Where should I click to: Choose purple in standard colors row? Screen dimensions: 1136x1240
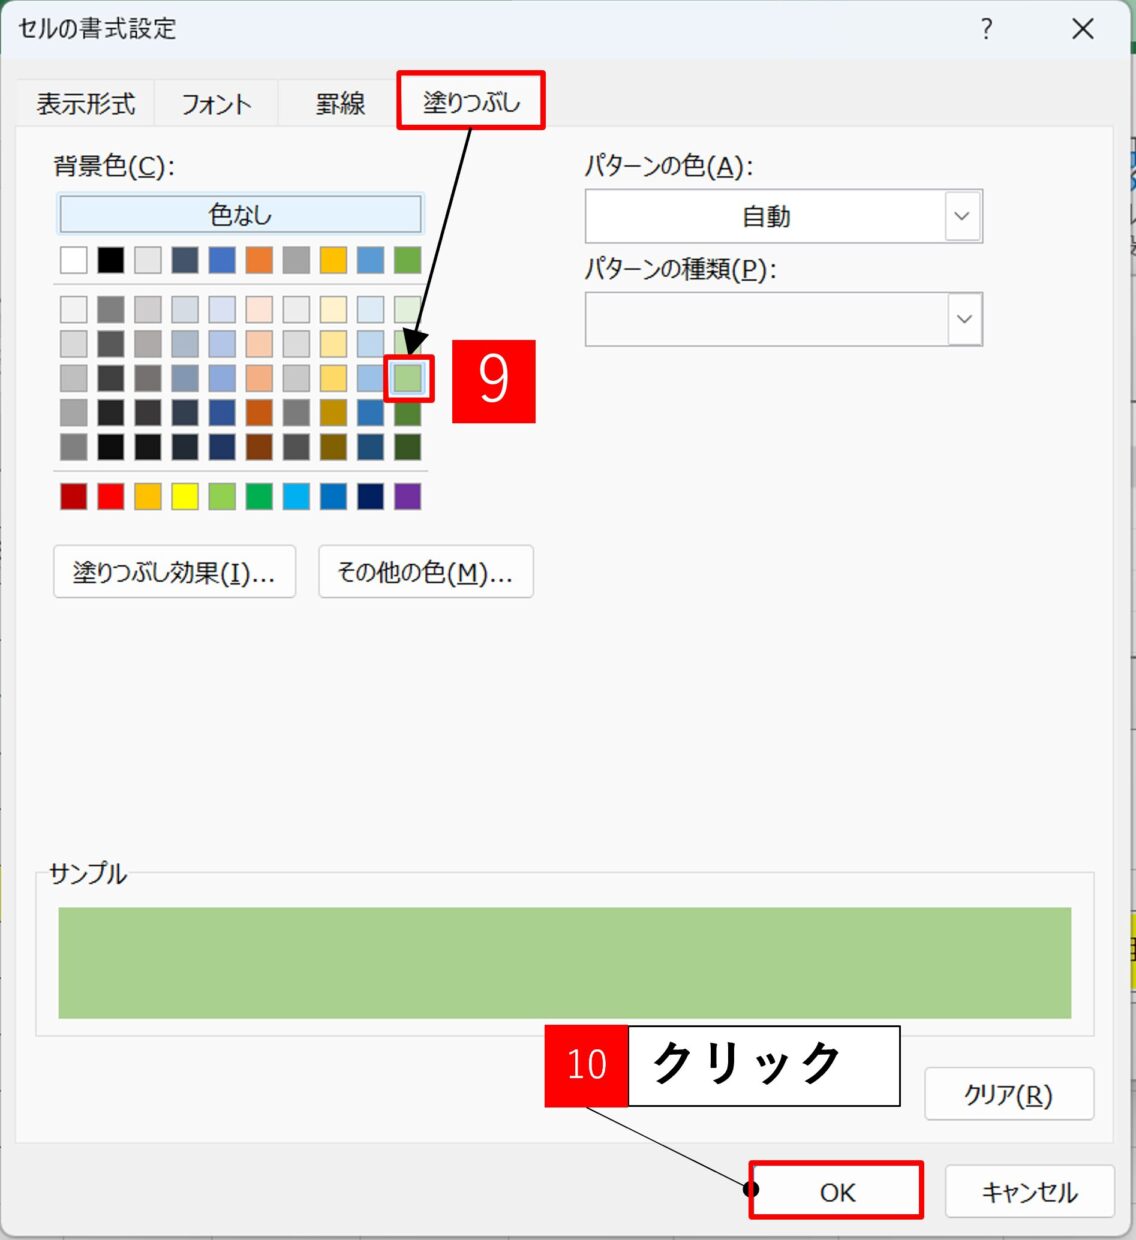click(x=407, y=496)
